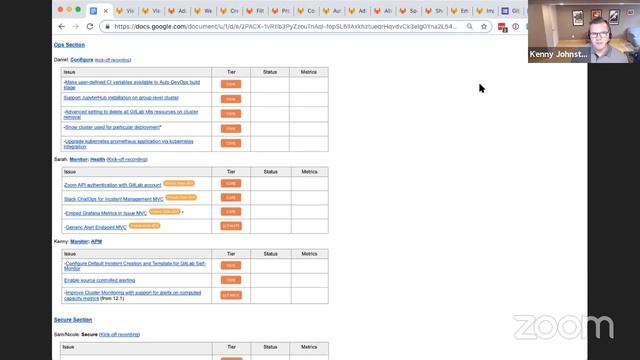Click Tier badge for 'Improve Cluster Monitoring' row
This screenshot has width=640, height=360.
(x=231, y=295)
